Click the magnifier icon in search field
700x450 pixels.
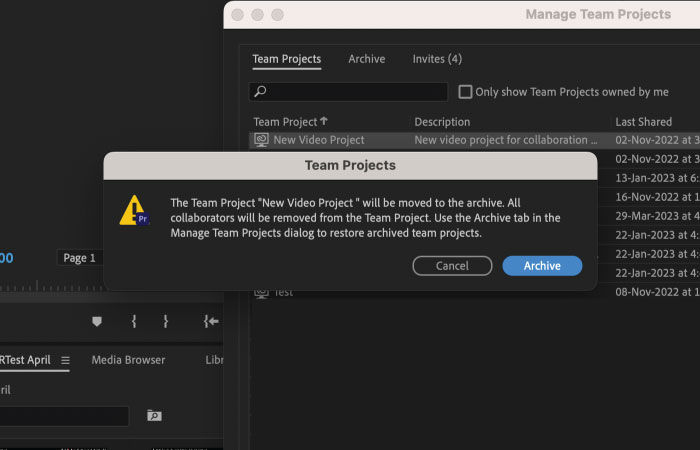coord(260,92)
